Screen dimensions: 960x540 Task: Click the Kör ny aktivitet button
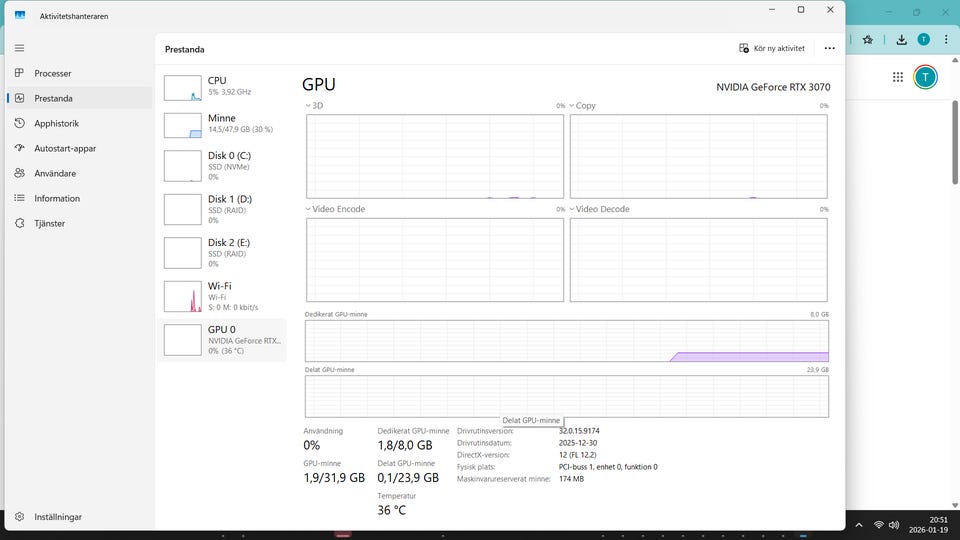(771, 48)
